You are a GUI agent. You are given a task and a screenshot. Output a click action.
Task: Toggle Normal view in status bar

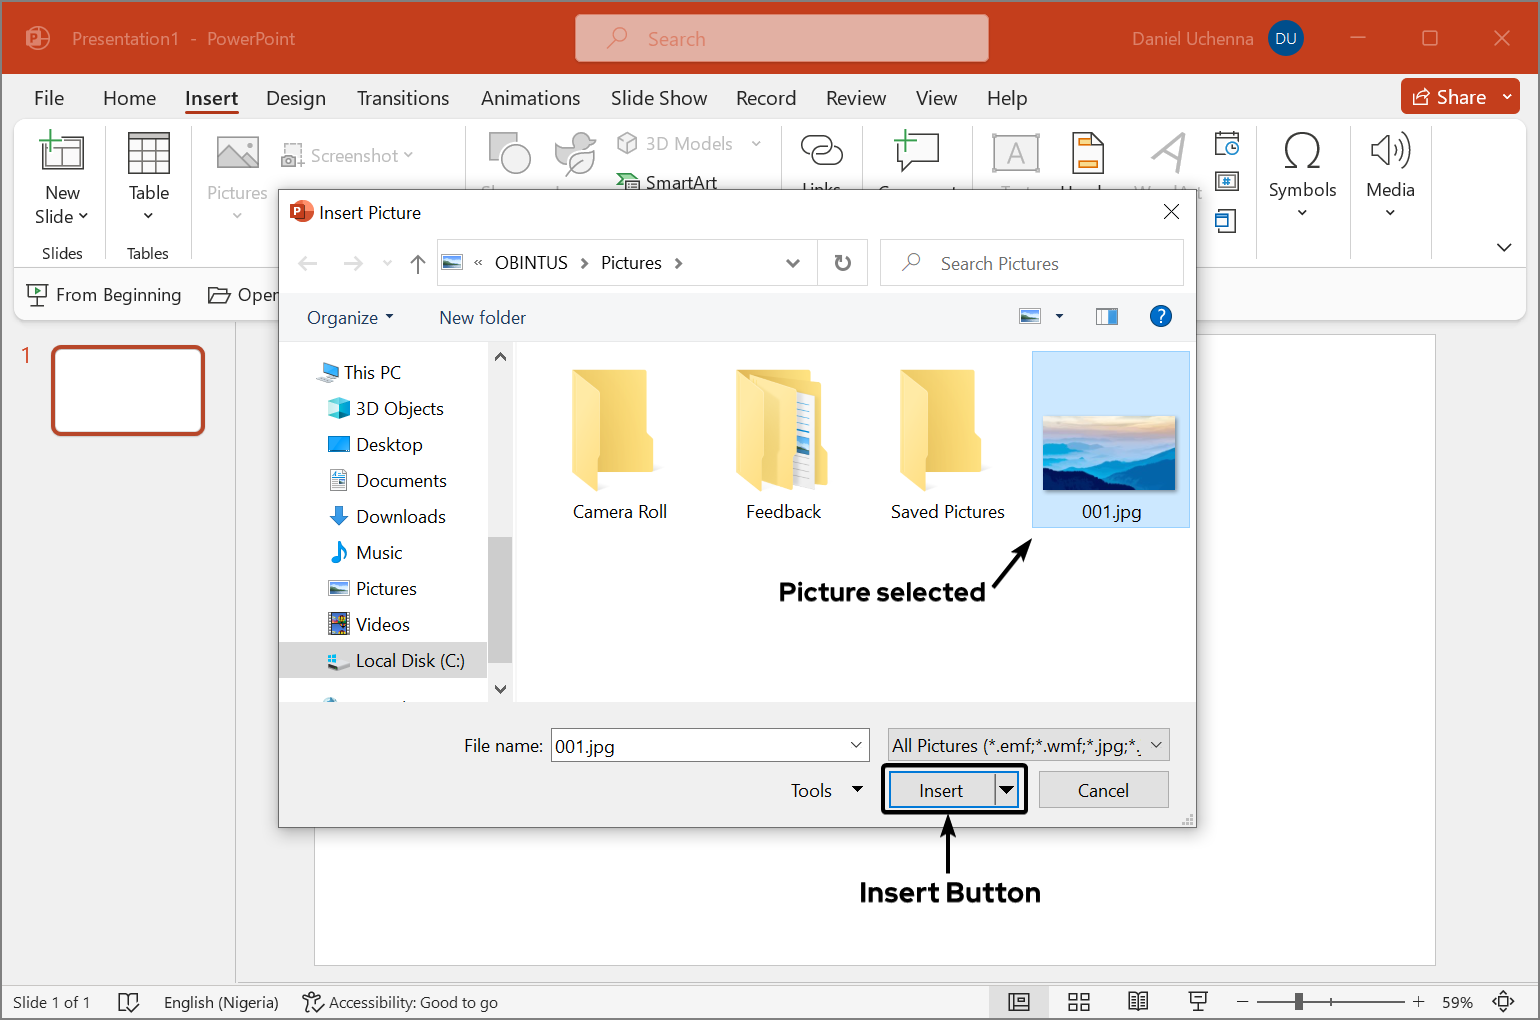coord(1019,1002)
